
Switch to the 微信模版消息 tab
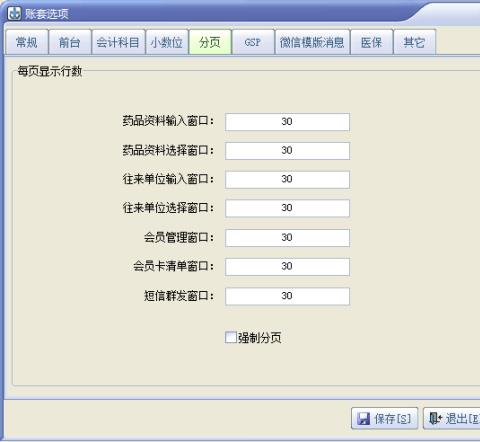(x=312, y=42)
